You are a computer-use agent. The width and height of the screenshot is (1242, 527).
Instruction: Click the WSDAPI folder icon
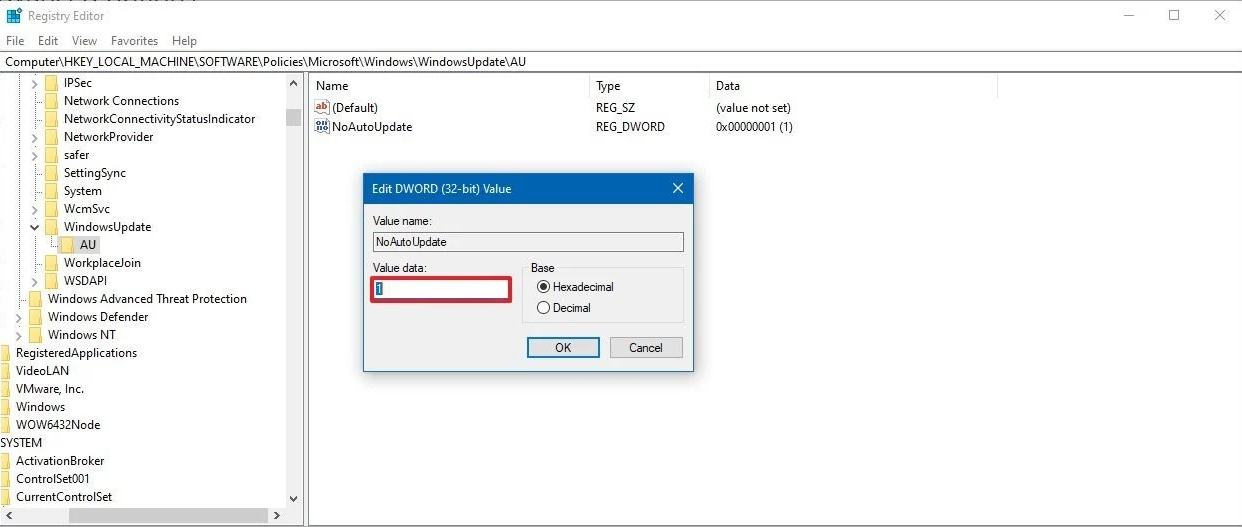point(52,281)
